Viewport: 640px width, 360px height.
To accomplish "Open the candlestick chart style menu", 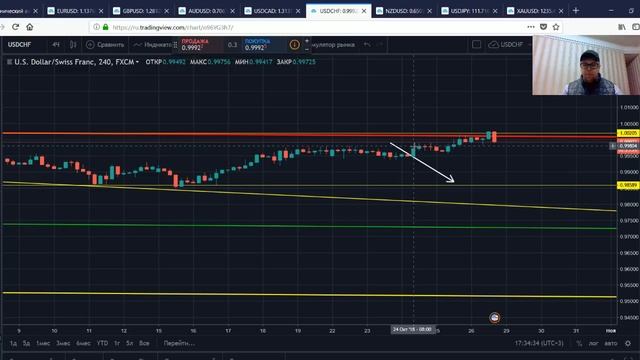I will [x=73, y=44].
